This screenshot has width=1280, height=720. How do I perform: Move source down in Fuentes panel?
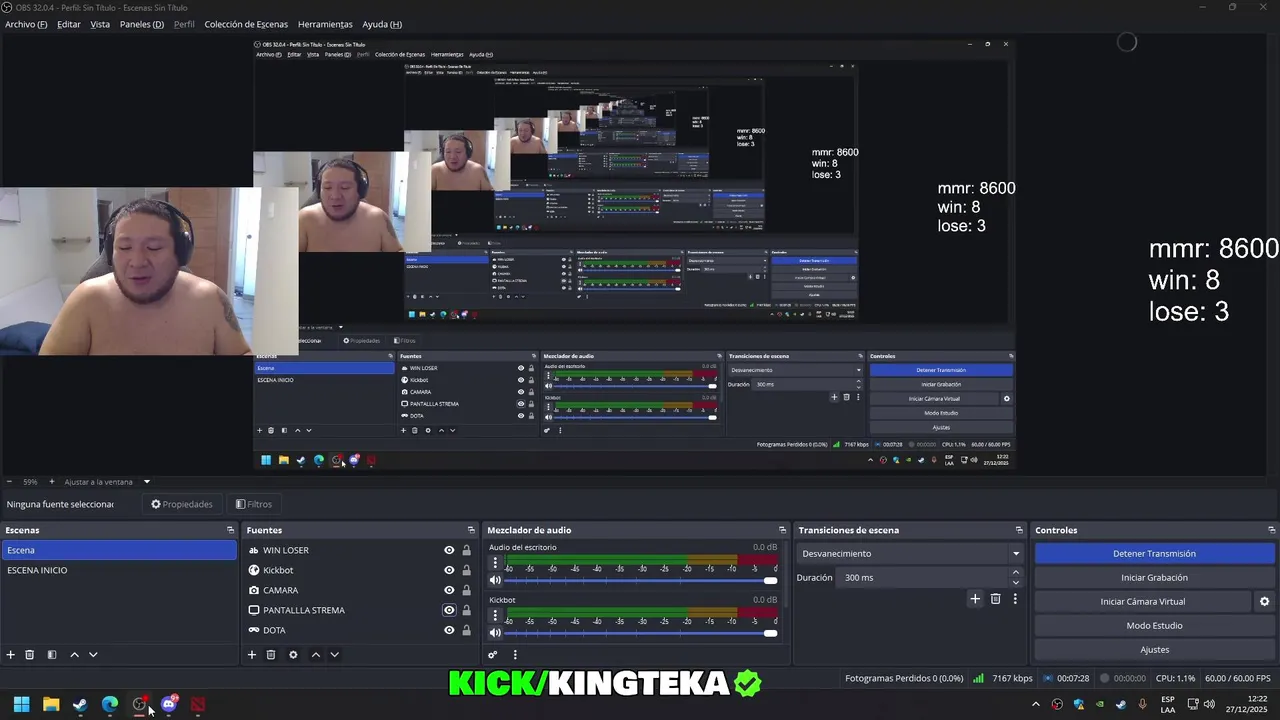(x=335, y=655)
